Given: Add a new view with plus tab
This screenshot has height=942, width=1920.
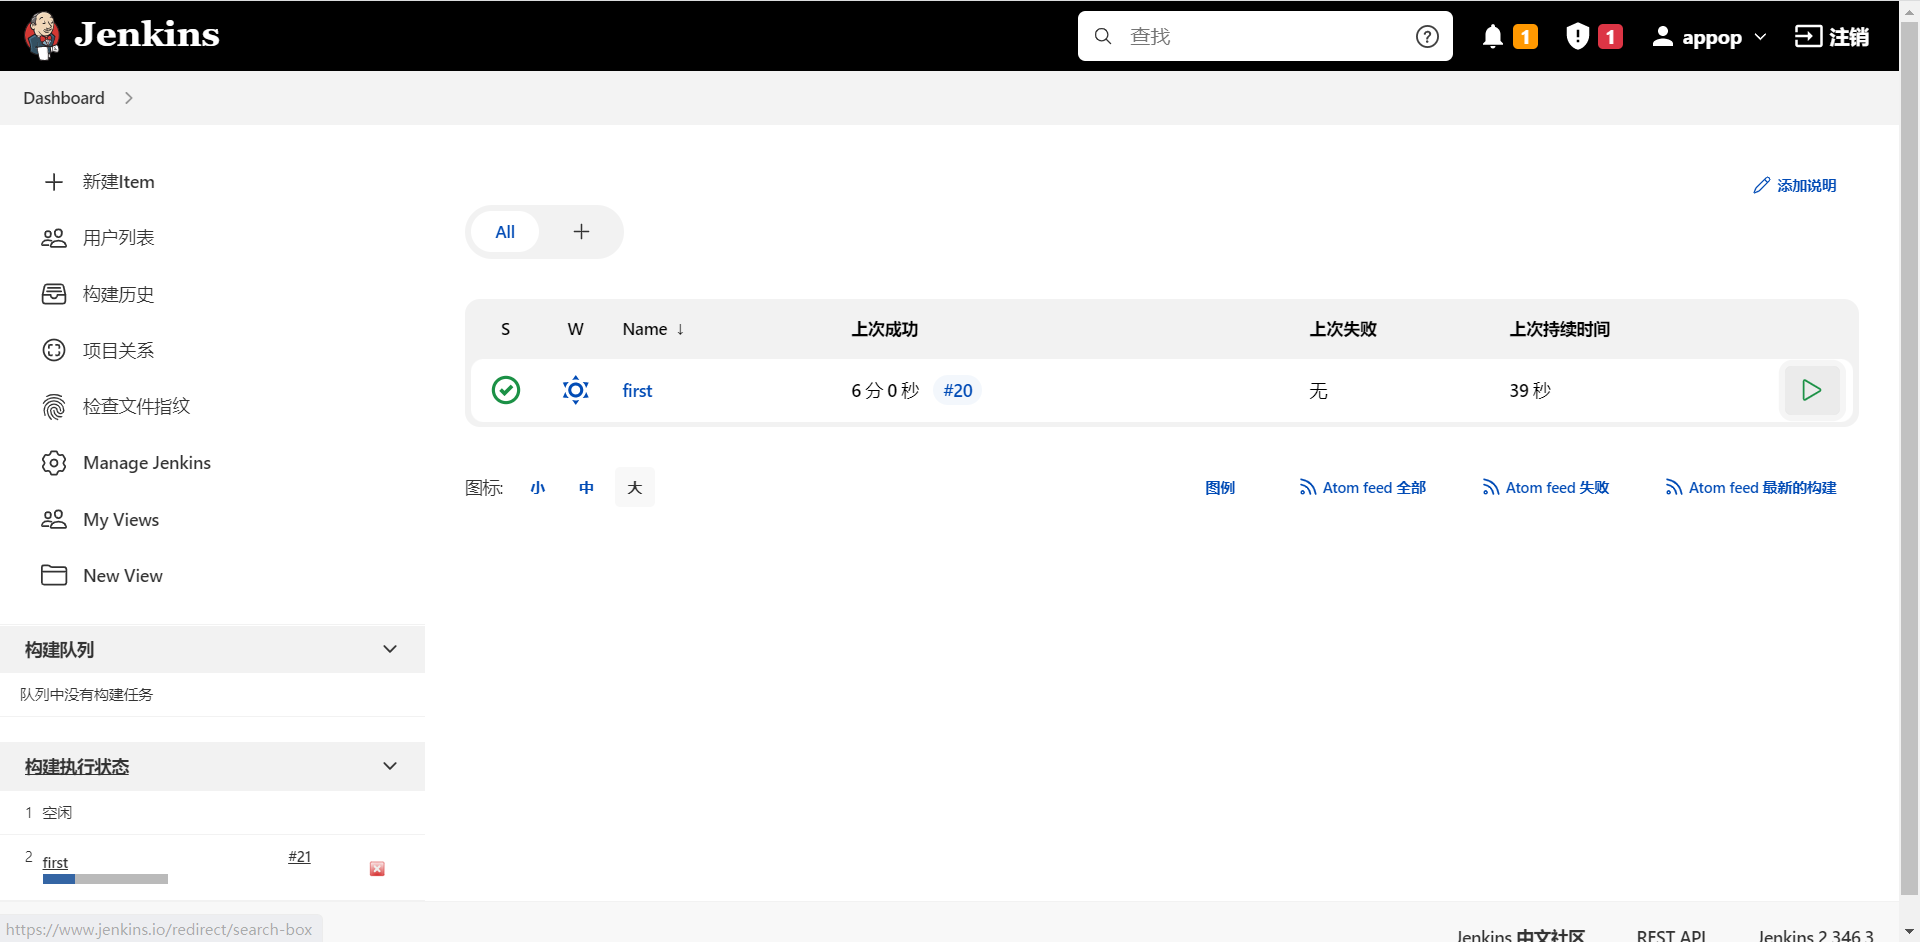Looking at the screenshot, I should point(581,232).
